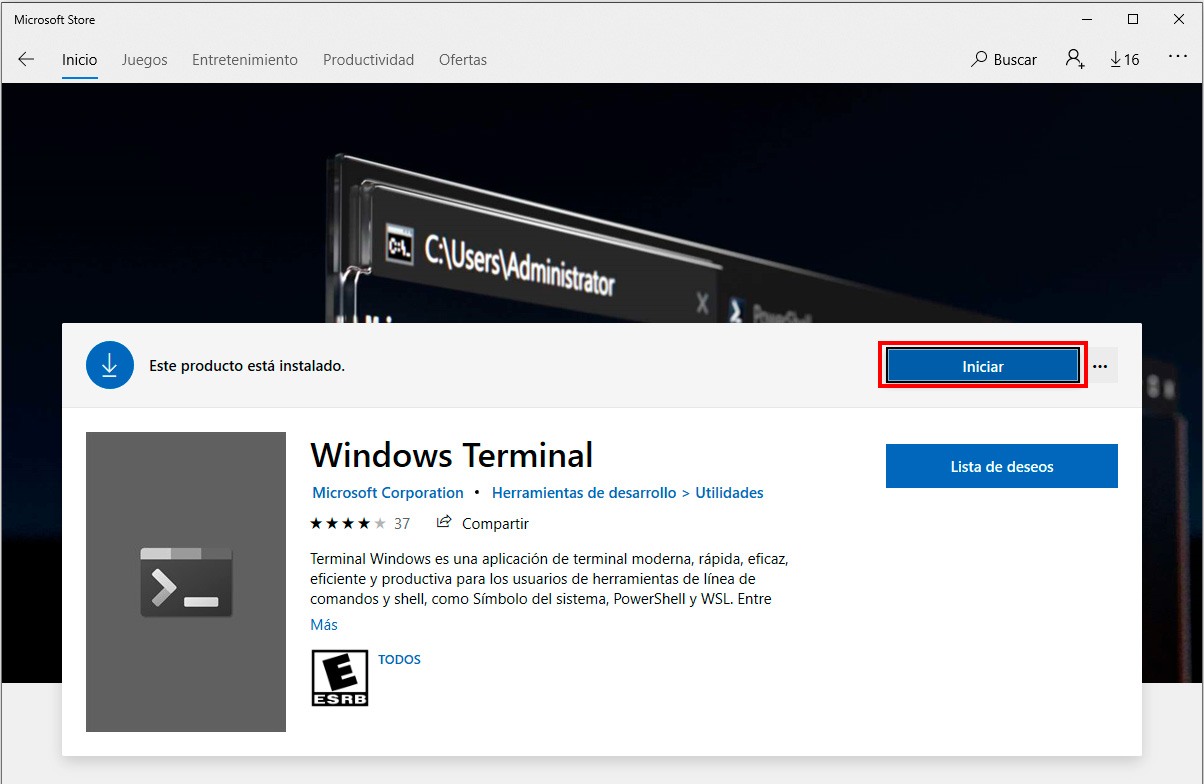The height and width of the screenshot is (784, 1204).
Task: Select the Productividad tab
Action: coord(368,60)
